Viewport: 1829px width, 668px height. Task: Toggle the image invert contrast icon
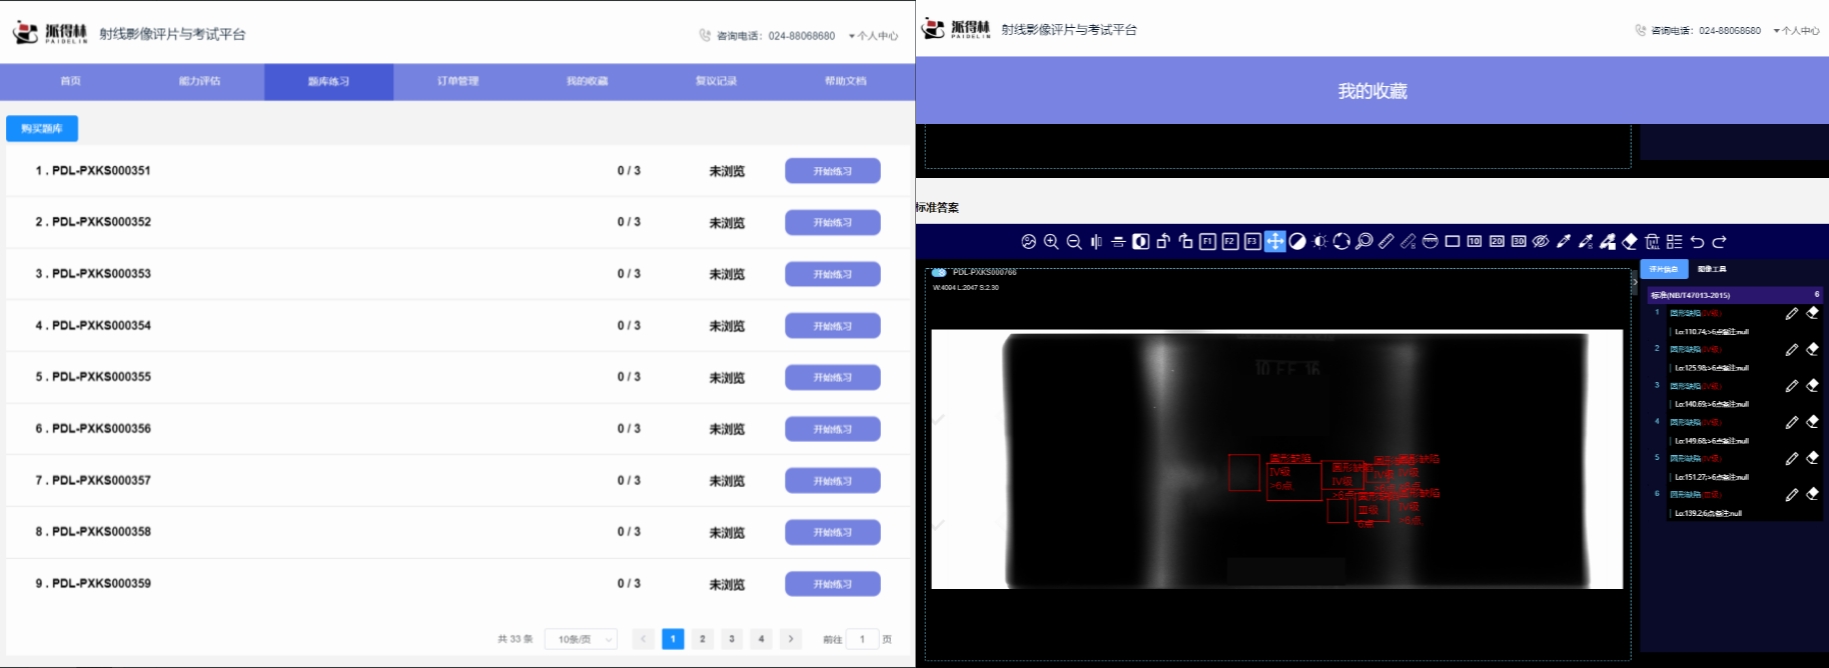tap(1298, 242)
